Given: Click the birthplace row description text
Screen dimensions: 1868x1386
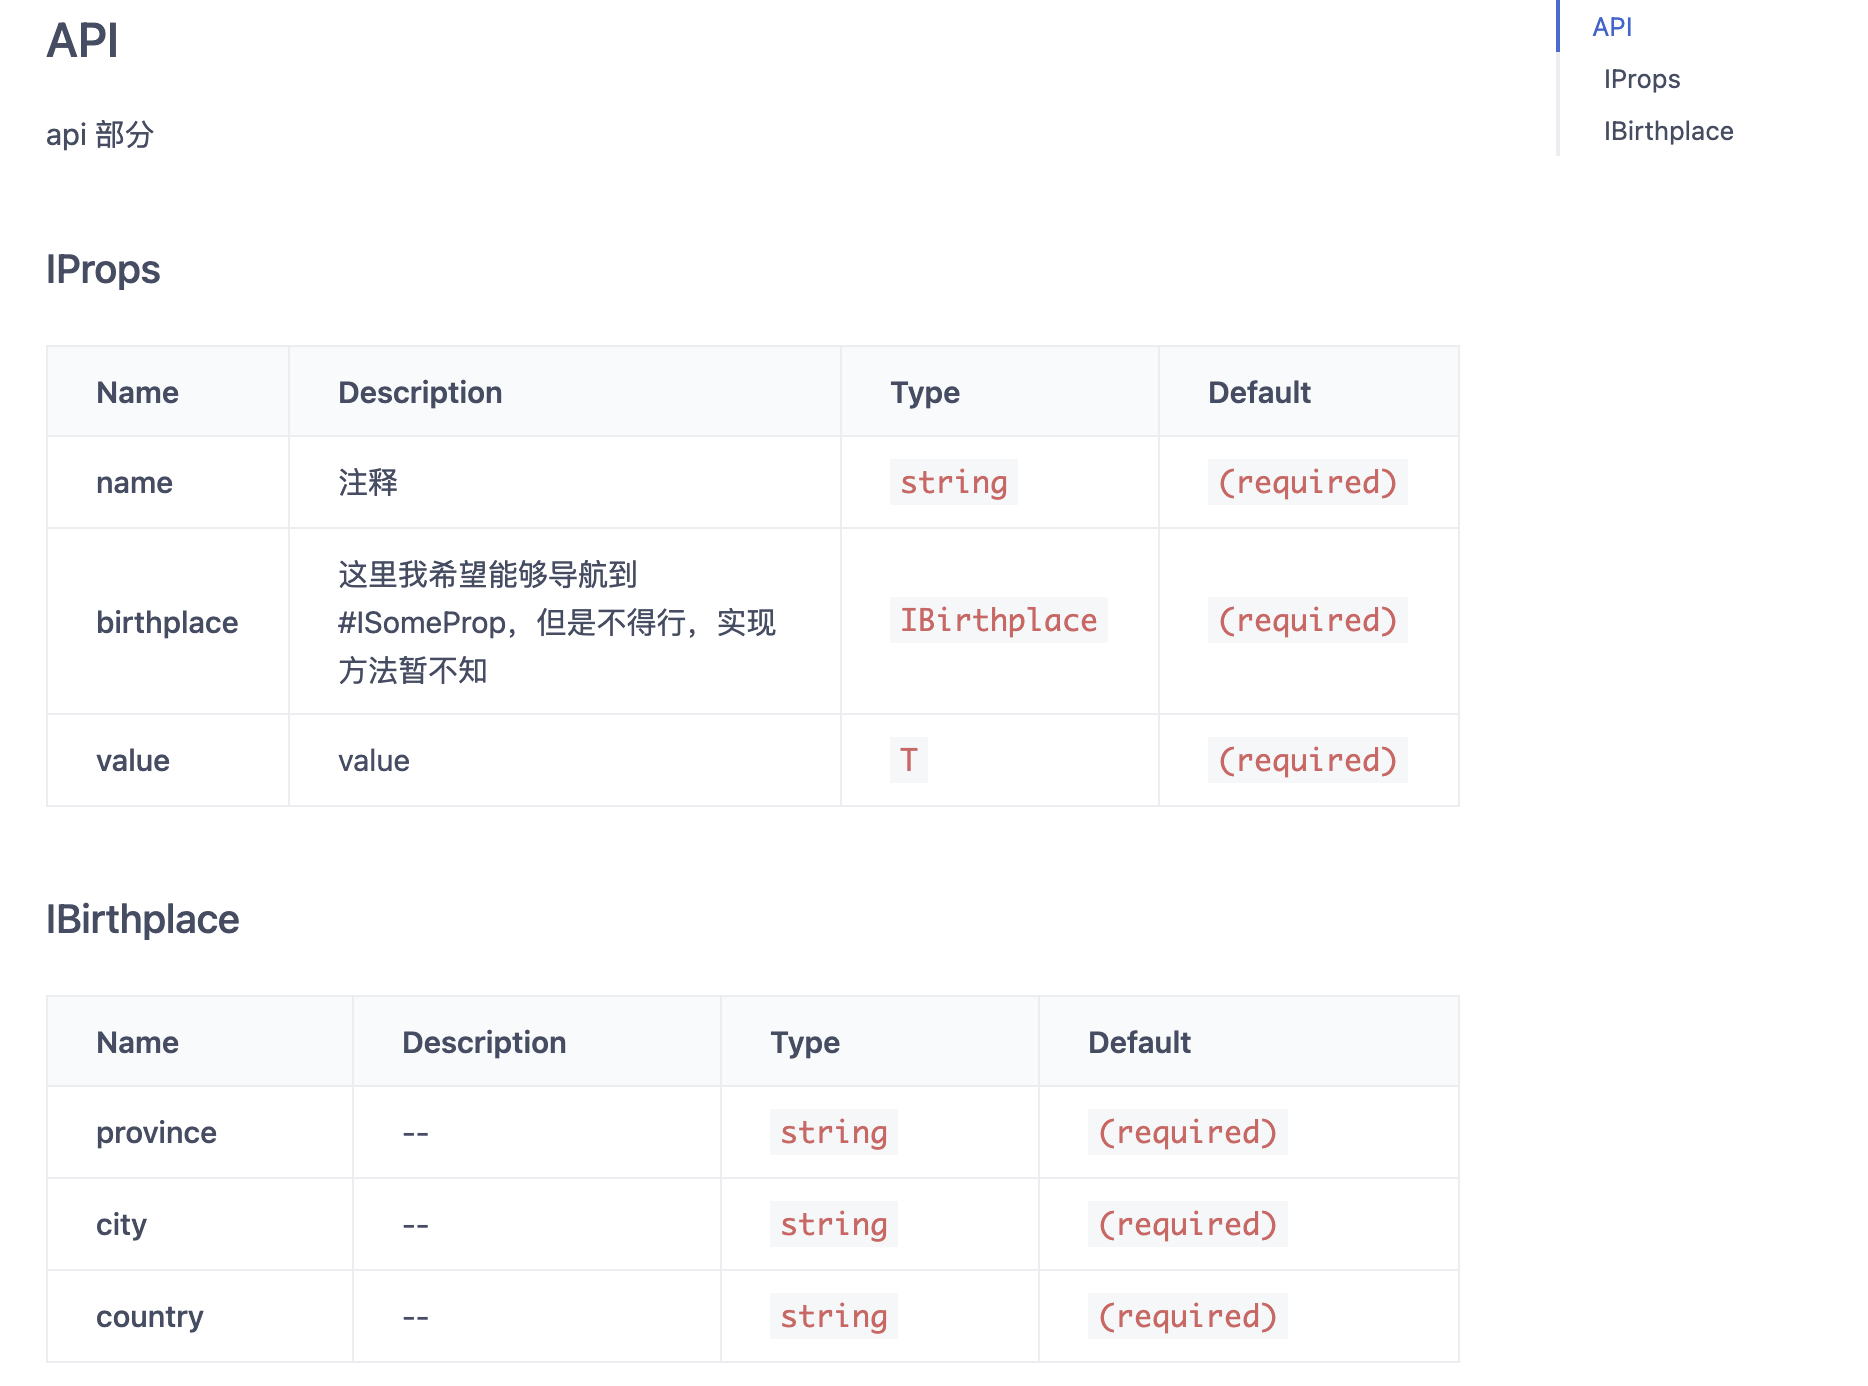Looking at the screenshot, I should [x=556, y=621].
